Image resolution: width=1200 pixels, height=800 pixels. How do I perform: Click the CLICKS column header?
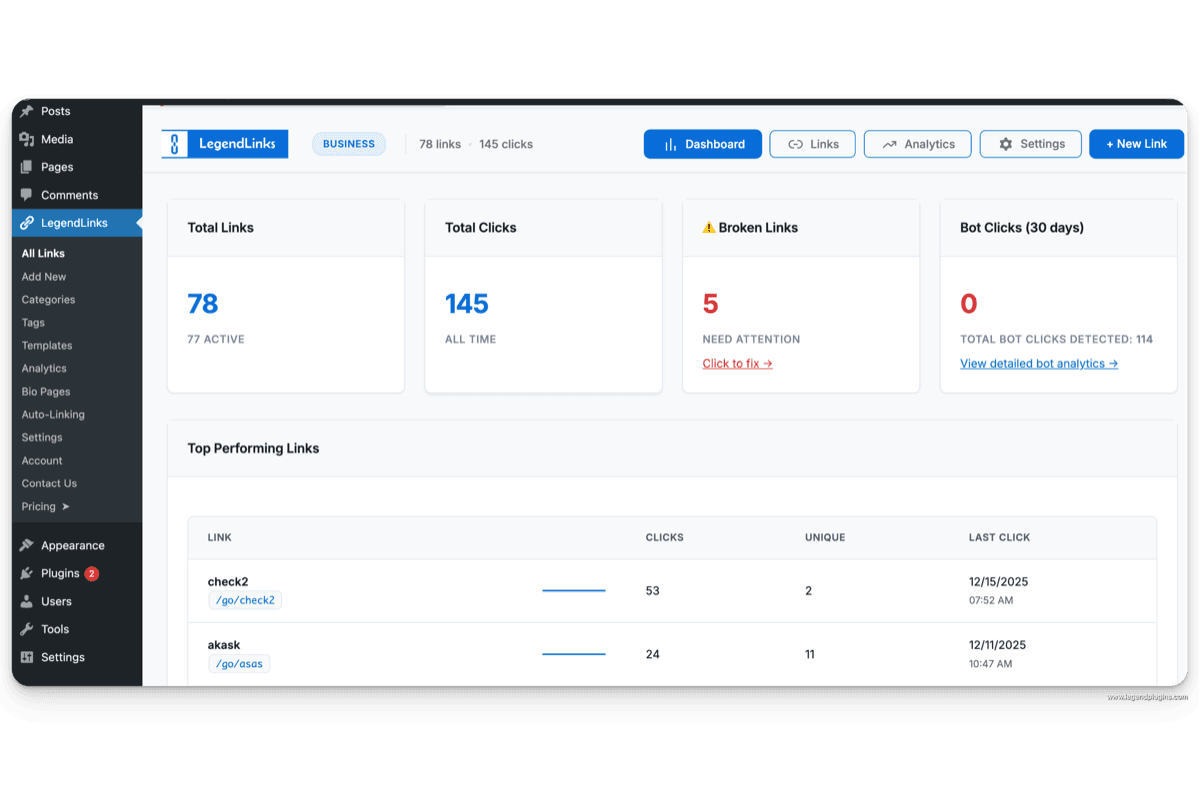coord(665,537)
